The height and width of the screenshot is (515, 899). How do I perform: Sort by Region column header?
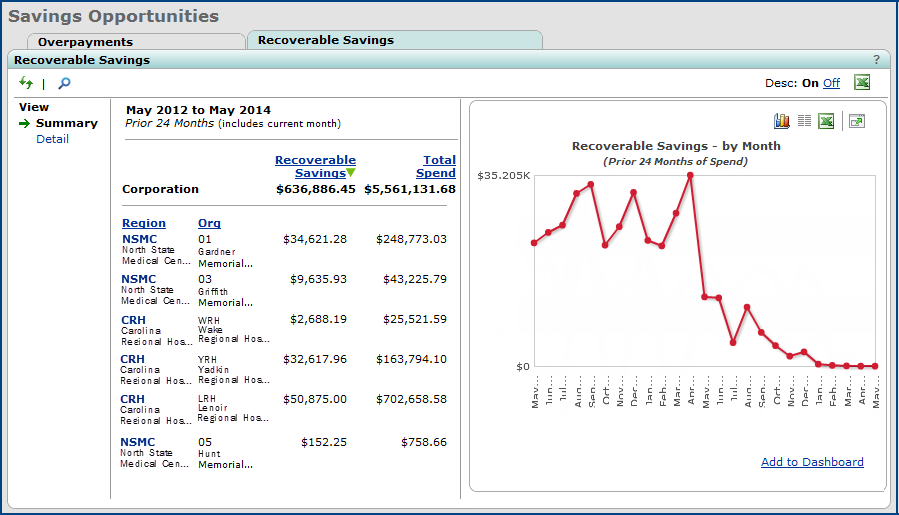click(143, 223)
